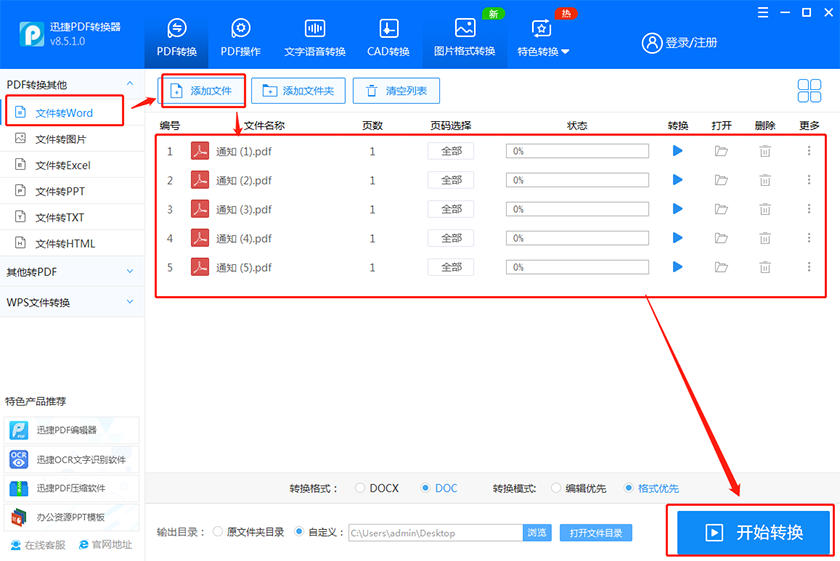Open 办公资源PPT模板 recommendation
Screen dimensions: 840x561
(x=71, y=517)
